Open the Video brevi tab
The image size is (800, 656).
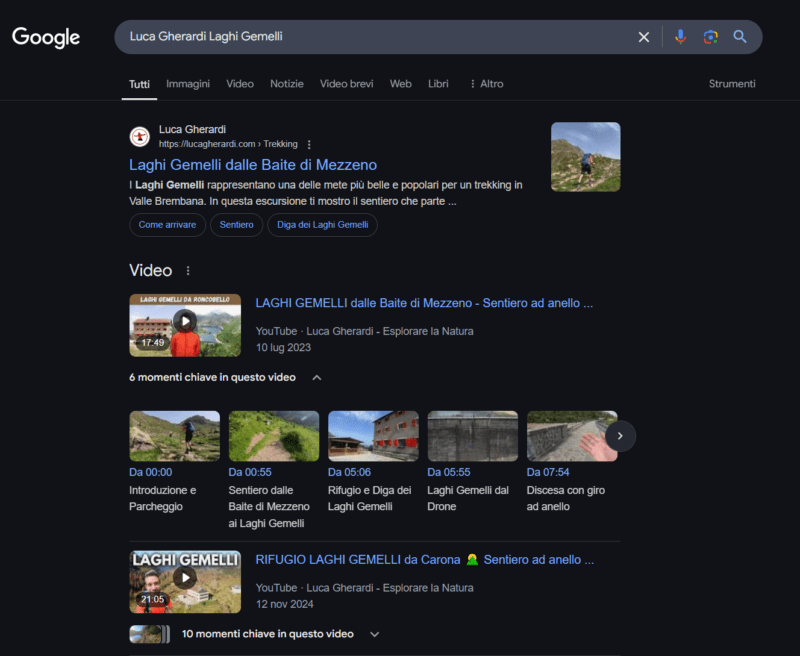point(346,84)
